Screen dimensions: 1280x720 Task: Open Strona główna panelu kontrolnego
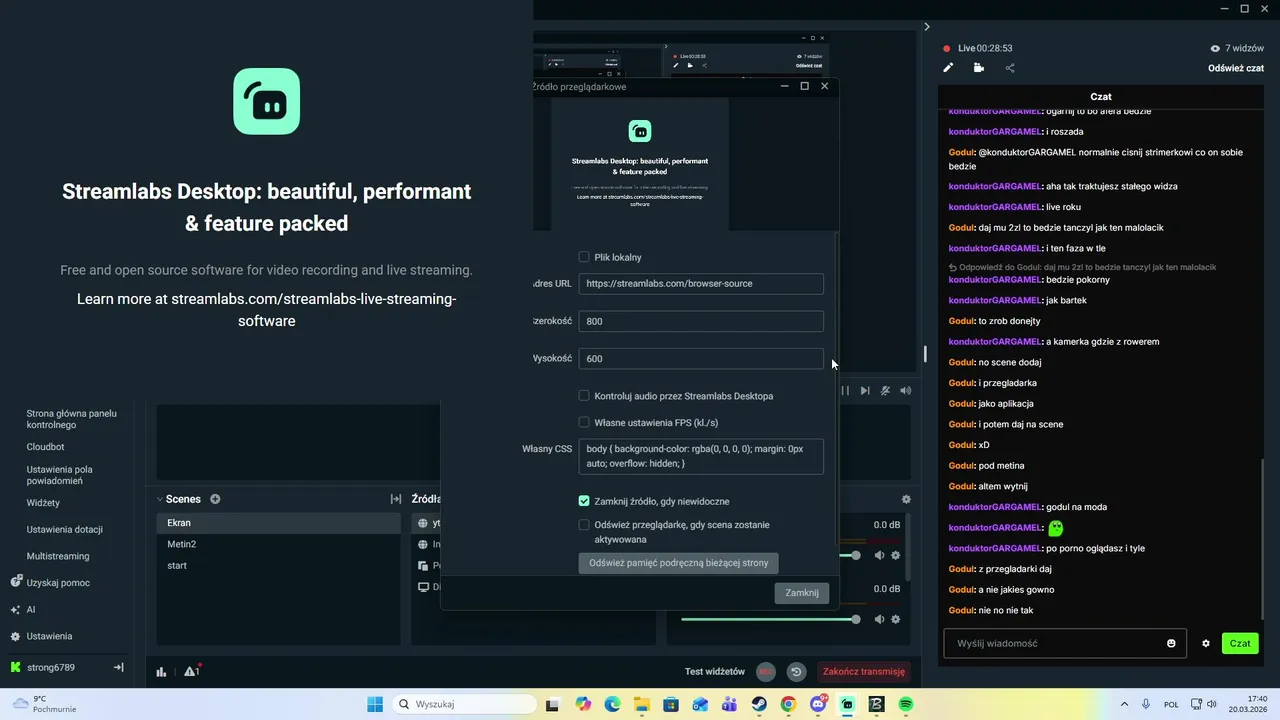tap(71, 419)
